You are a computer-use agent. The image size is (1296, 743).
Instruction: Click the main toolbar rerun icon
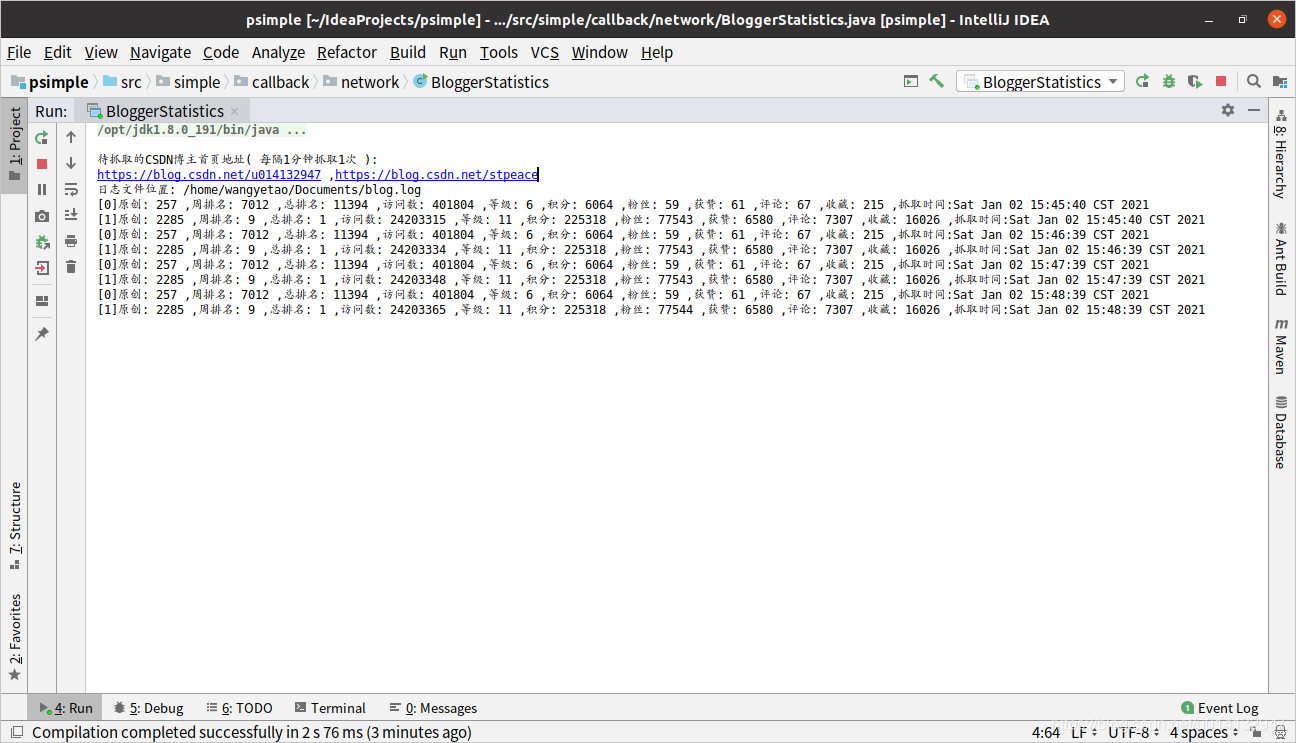pyautogui.click(x=1142, y=82)
